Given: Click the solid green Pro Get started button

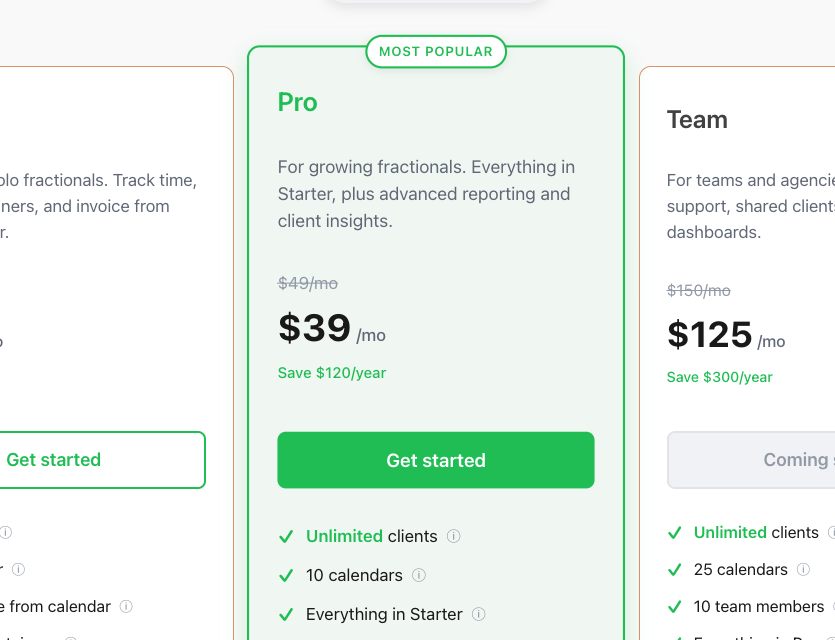Looking at the screenshot, I should coord(436,460).
